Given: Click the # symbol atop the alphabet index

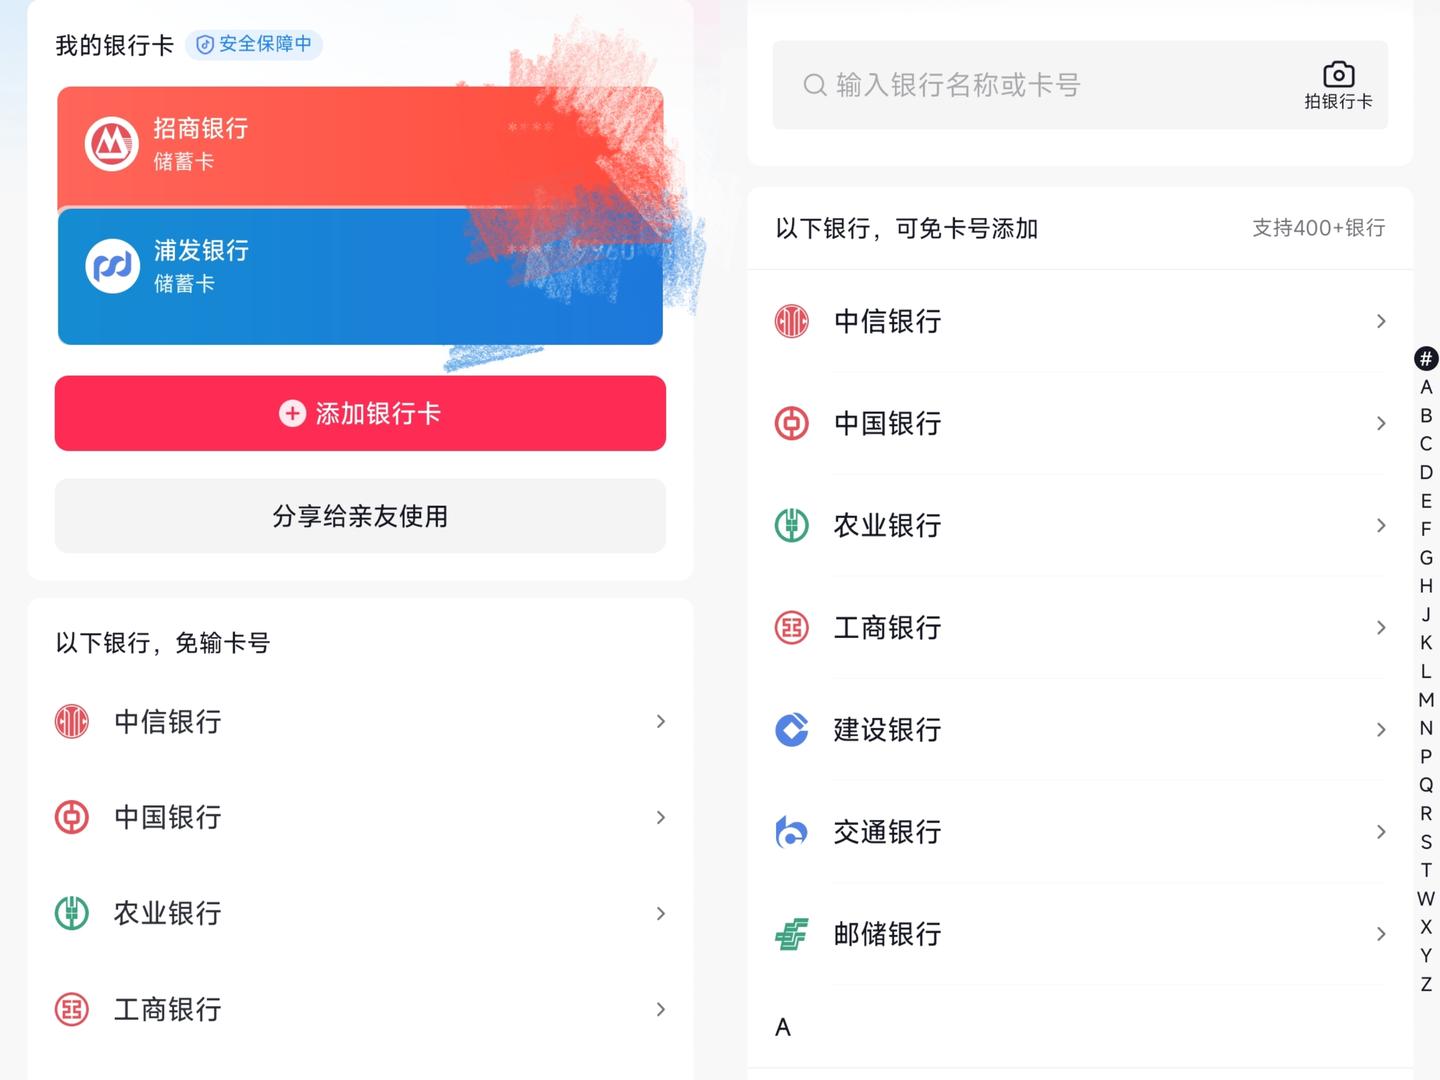Looking at the screenshot, I should (1425, 358).
